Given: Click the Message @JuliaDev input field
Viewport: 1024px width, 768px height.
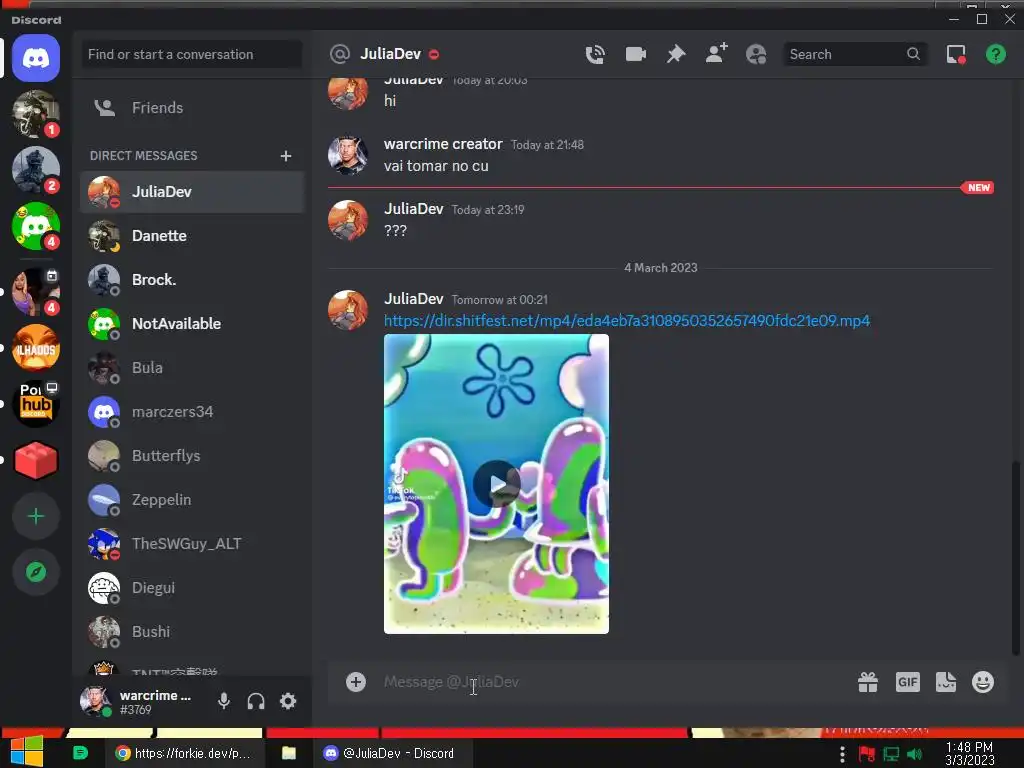Looking at the screenshot, I should (x=614, y=682).
